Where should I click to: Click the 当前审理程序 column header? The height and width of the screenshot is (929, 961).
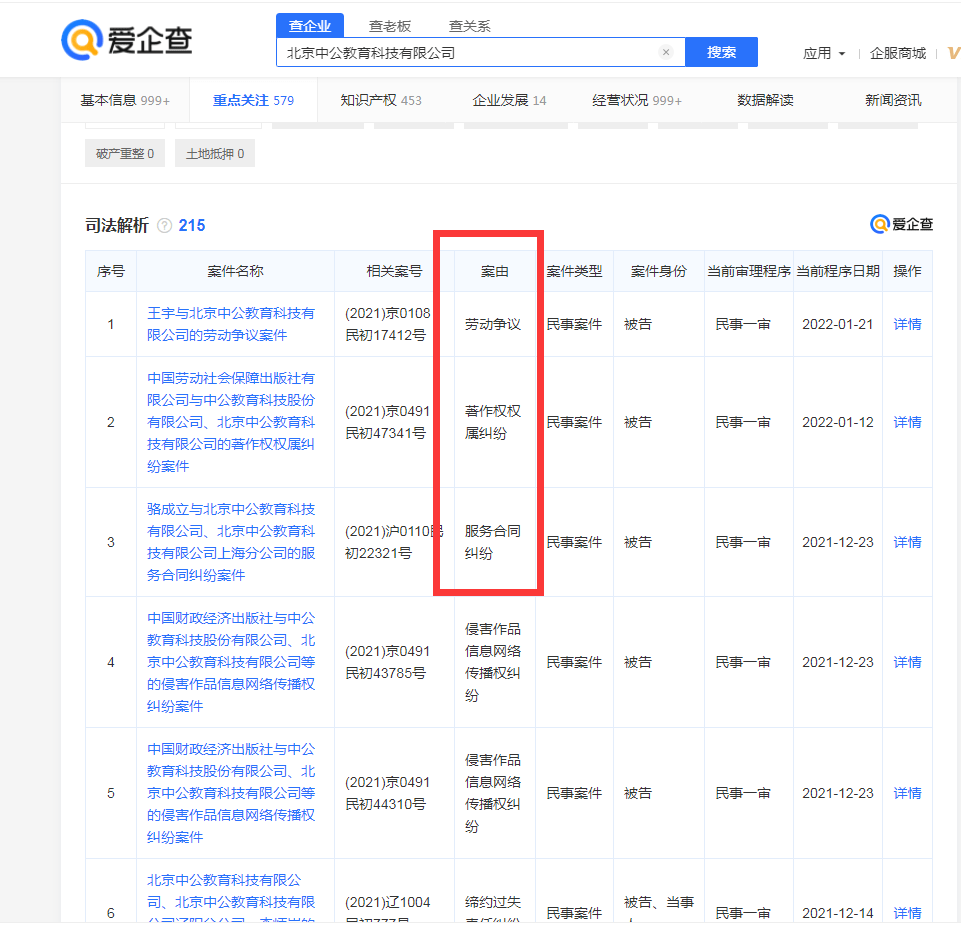pos(749,271)
